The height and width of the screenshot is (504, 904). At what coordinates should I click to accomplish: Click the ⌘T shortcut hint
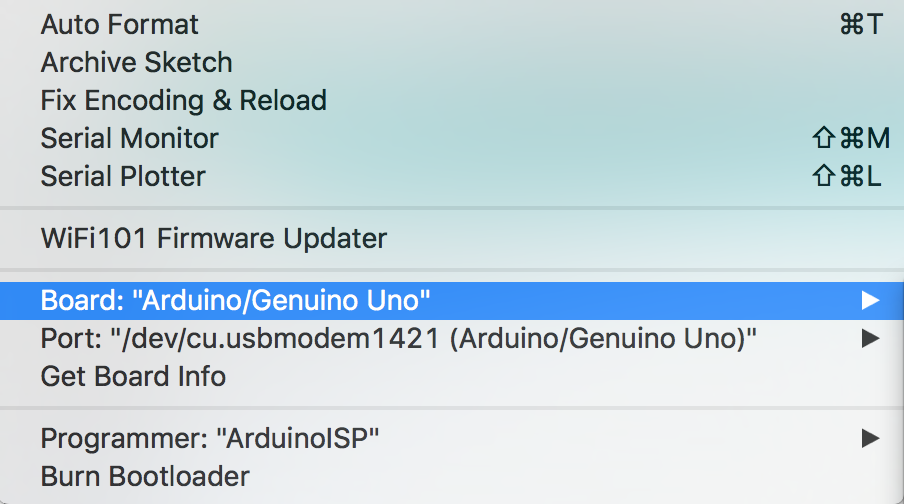pos(861,24)
